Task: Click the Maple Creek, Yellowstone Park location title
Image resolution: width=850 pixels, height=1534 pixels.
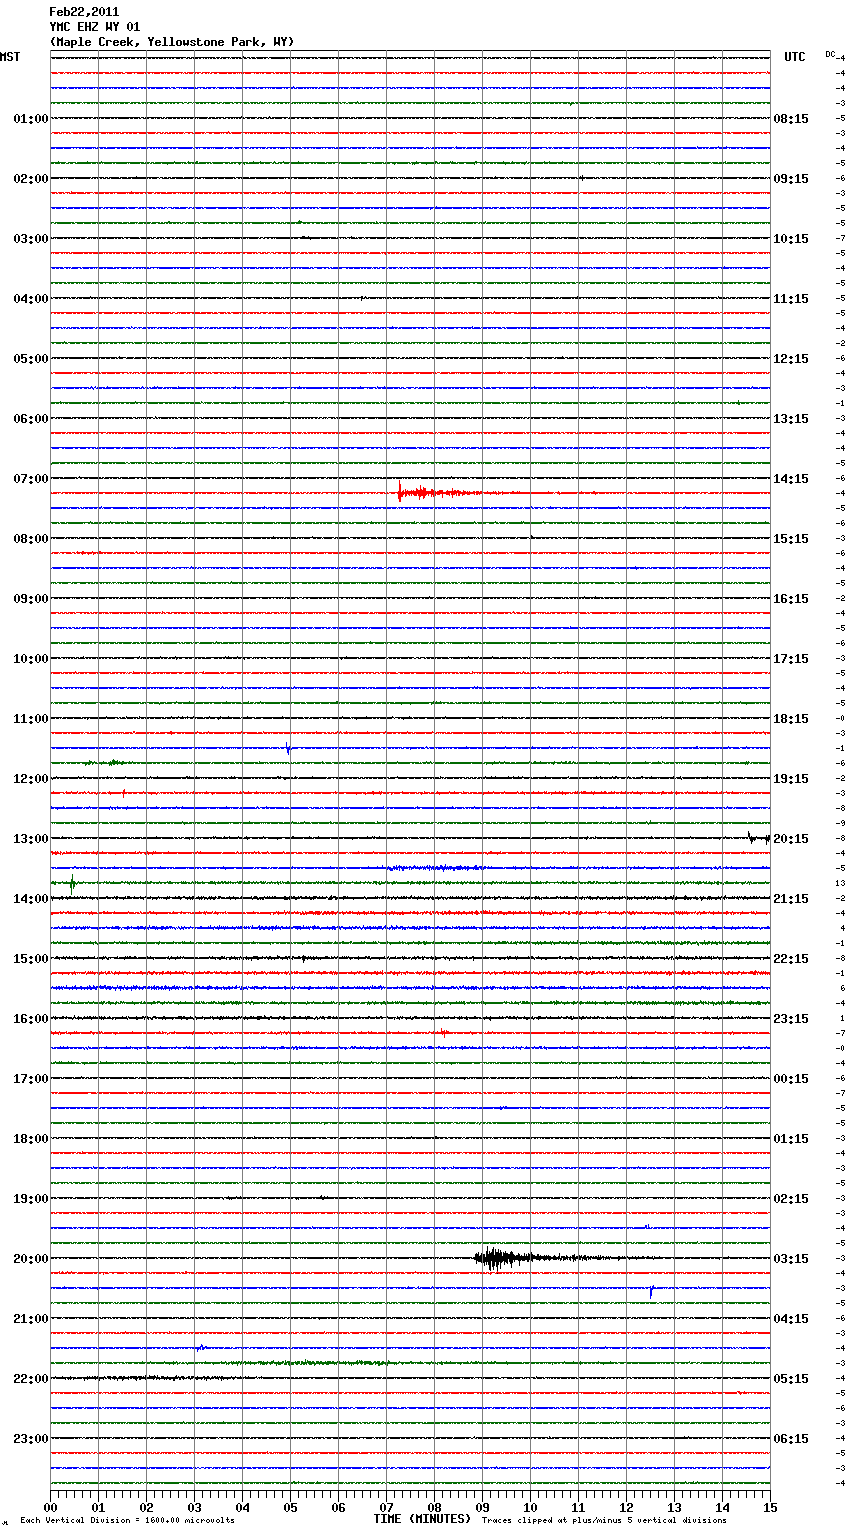Action: 172,42
